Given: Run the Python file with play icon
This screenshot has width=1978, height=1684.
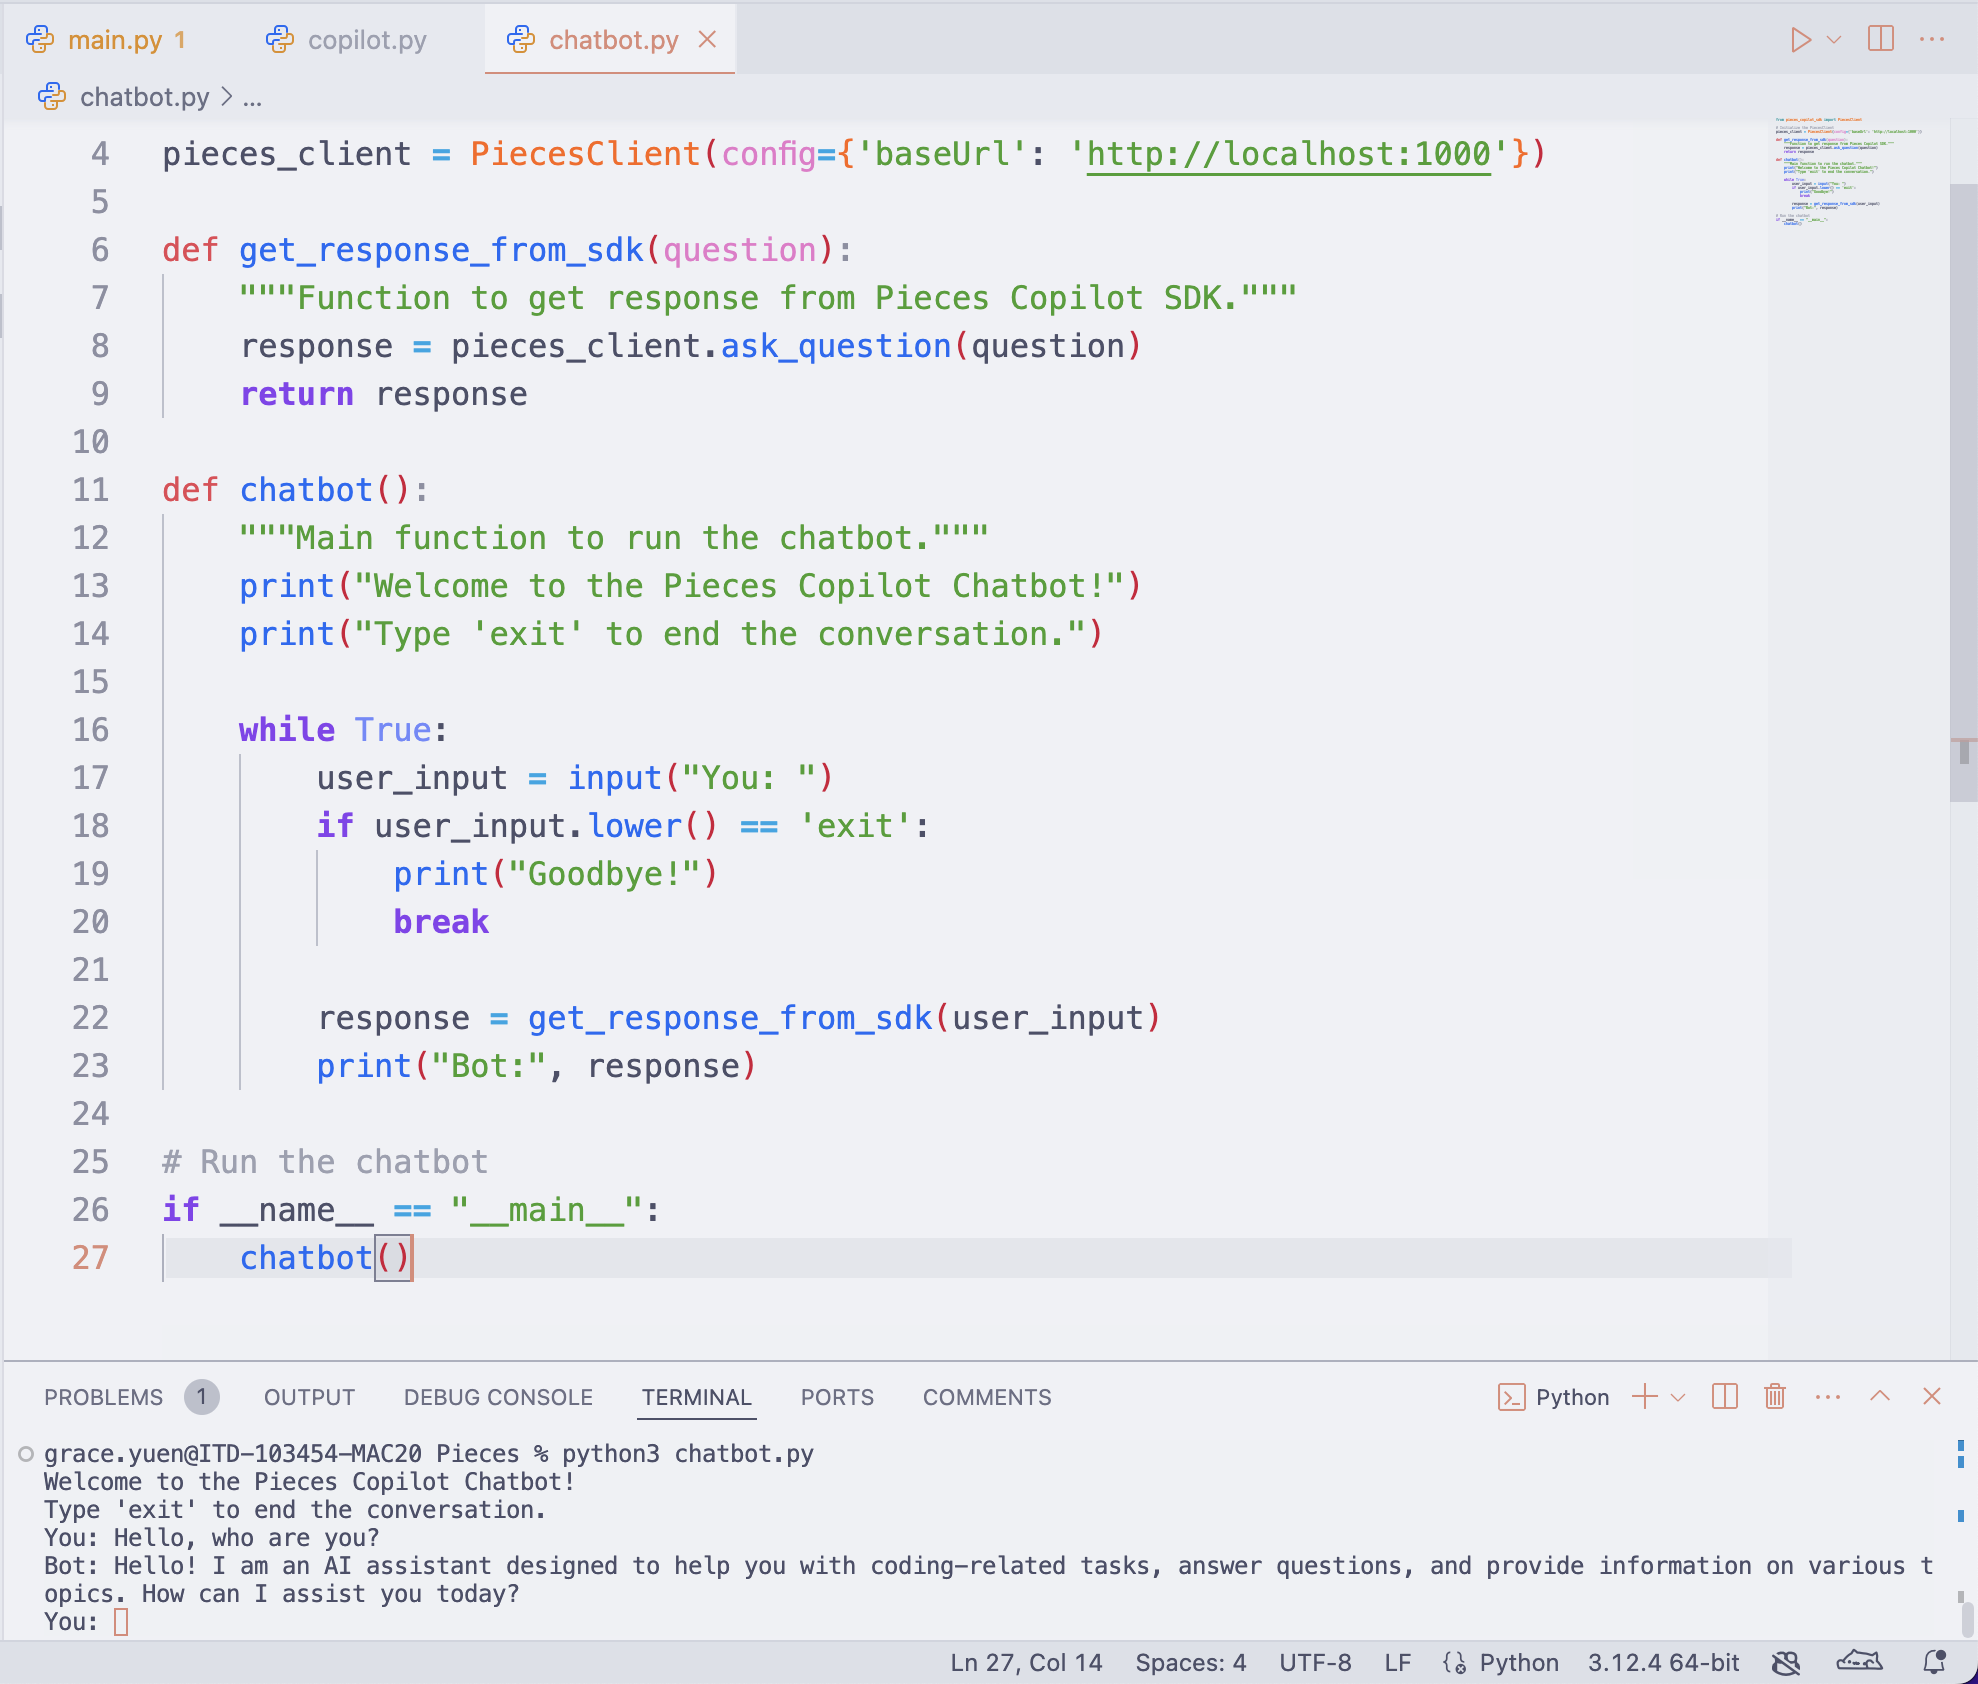Looking at the screenshot, I should (1800, 40).
